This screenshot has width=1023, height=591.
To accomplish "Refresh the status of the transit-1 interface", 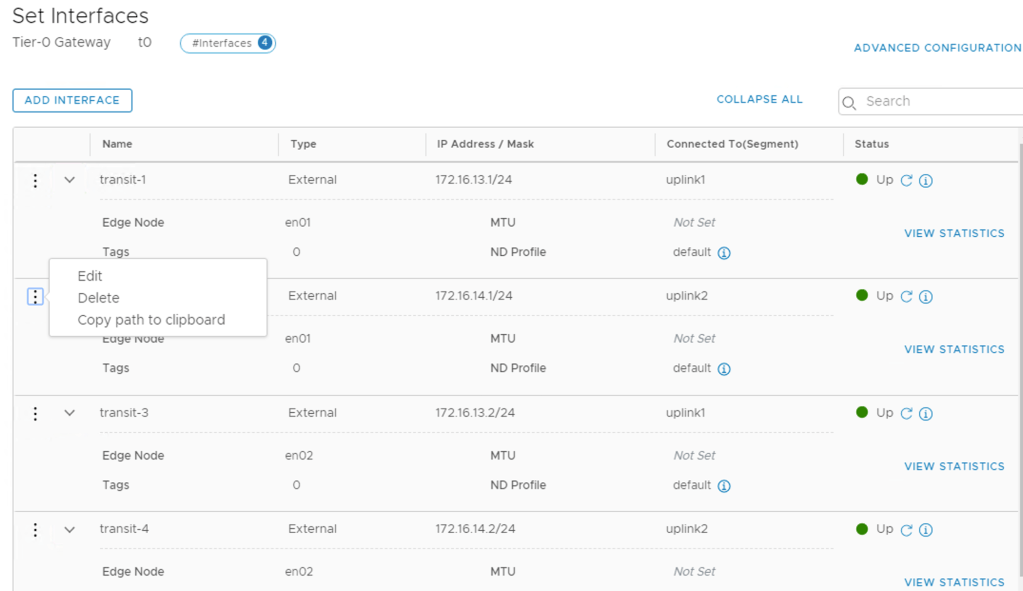I will coord(907,181).
